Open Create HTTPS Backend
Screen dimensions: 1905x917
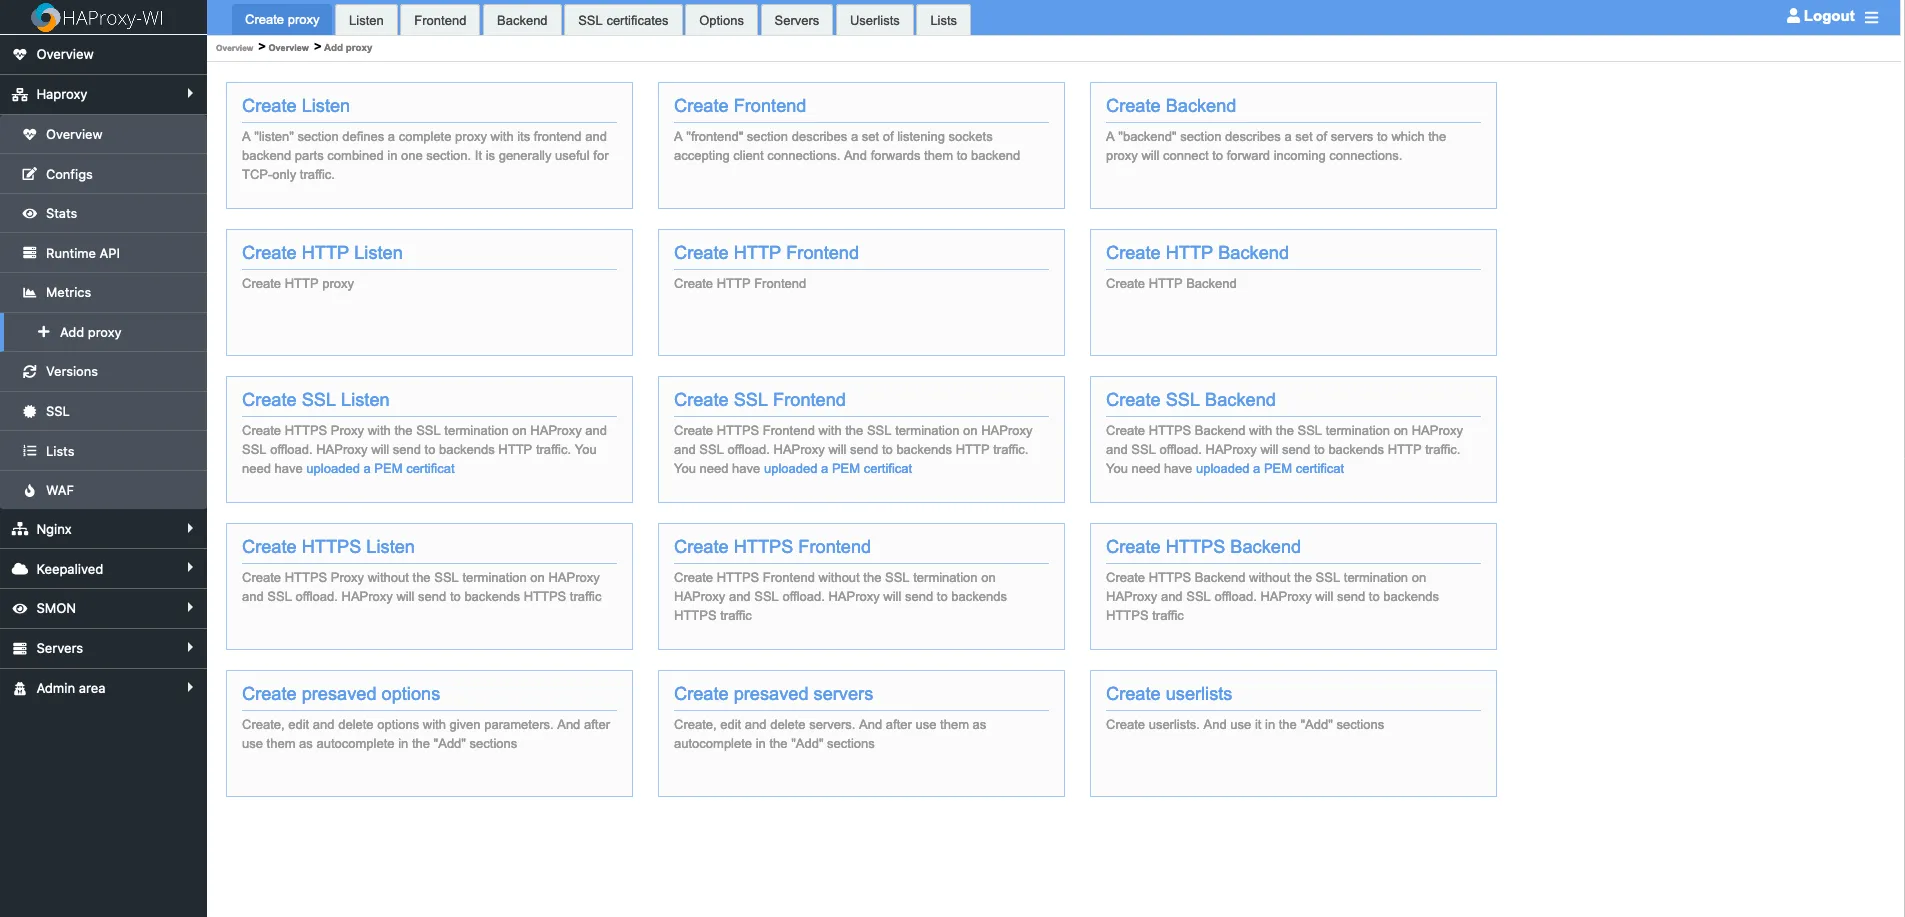(1203, 547)
